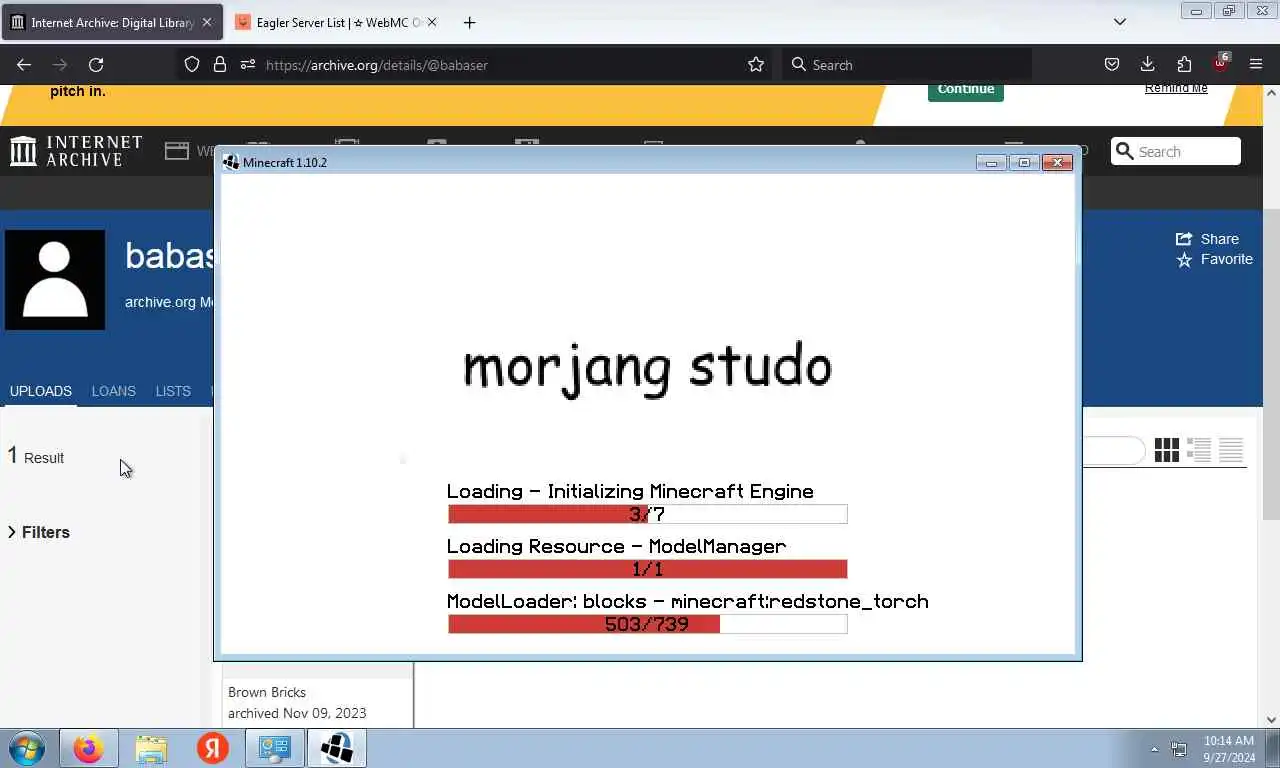
Task: Click the ModelManager 1/1 progress bar
Action: 647,569
